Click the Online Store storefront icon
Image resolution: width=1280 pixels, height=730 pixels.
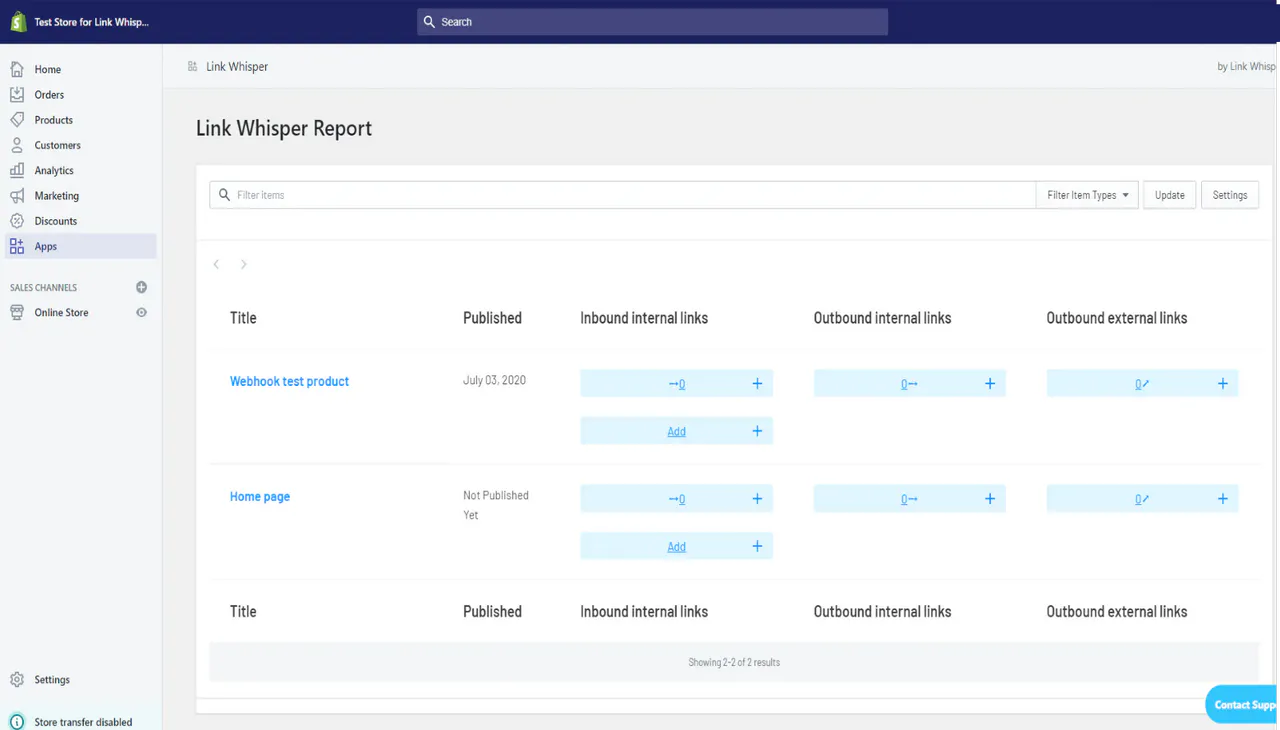coord(17,312)
